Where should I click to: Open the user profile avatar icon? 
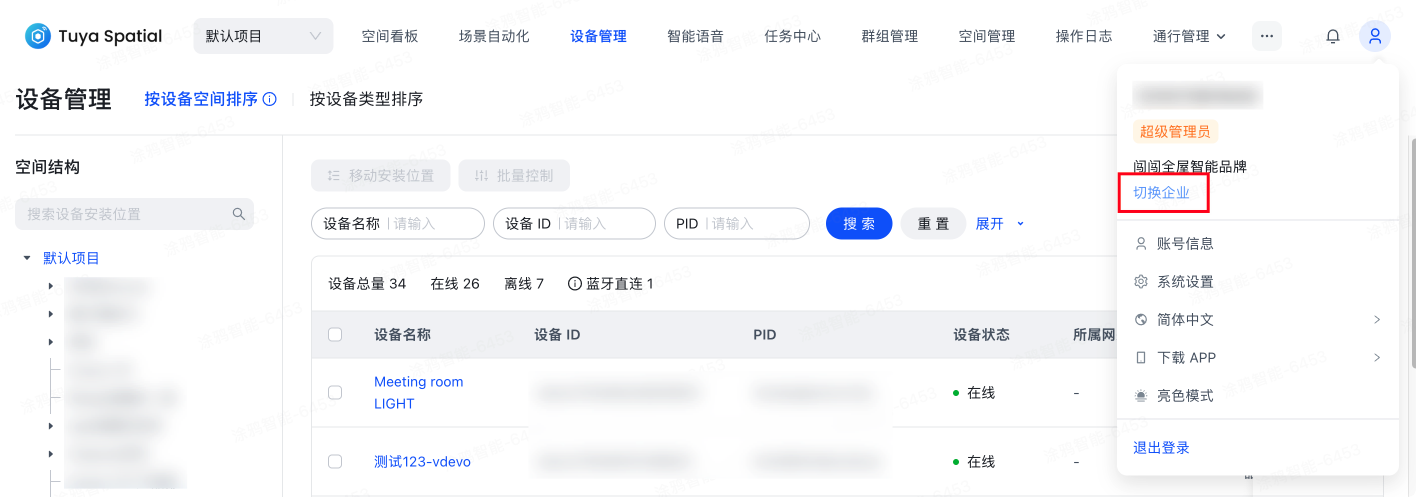(1375, 37)
